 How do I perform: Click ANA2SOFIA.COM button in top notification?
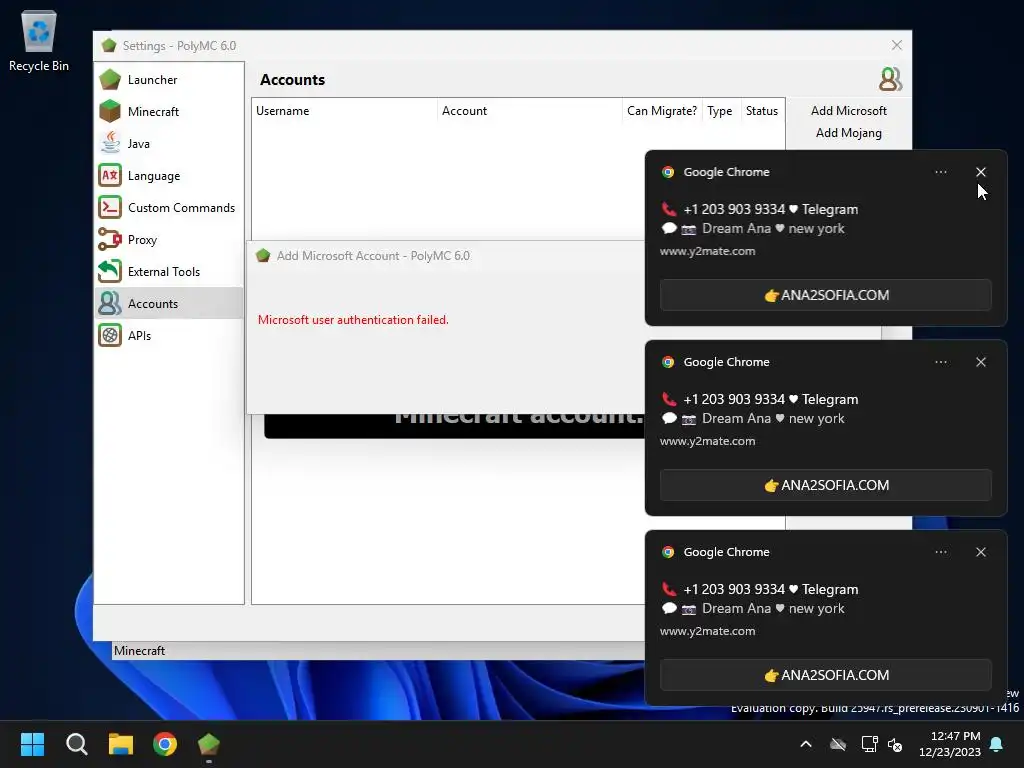pos(825,295)
